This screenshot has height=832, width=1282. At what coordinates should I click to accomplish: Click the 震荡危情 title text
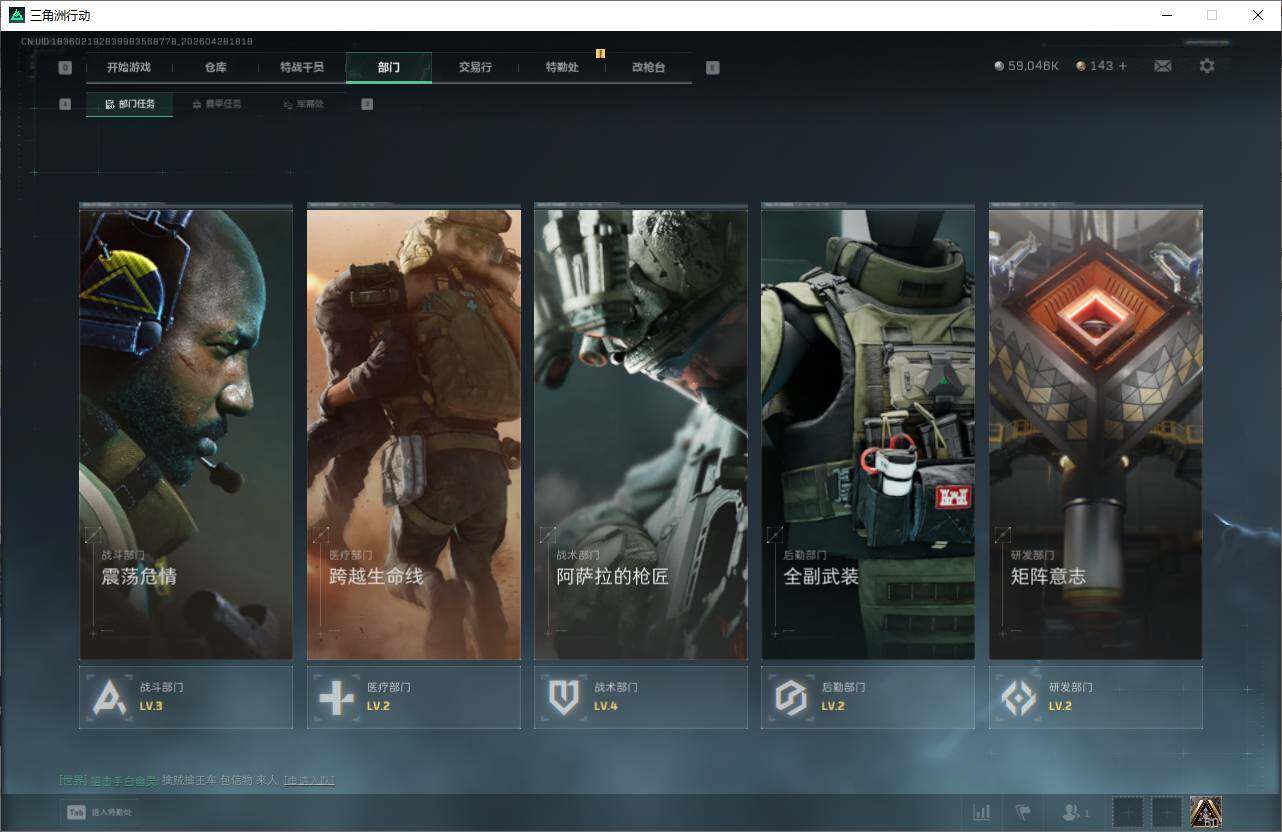139,577
